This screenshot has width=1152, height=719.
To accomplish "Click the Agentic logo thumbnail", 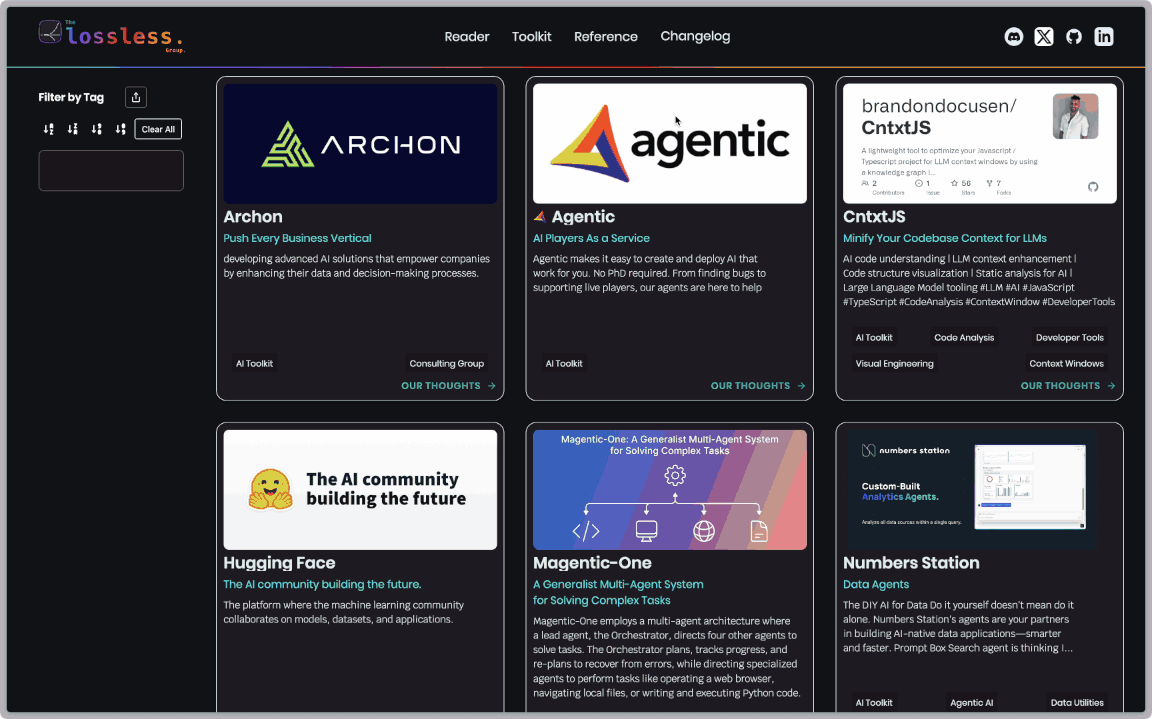I will click(x=669, y=143).
